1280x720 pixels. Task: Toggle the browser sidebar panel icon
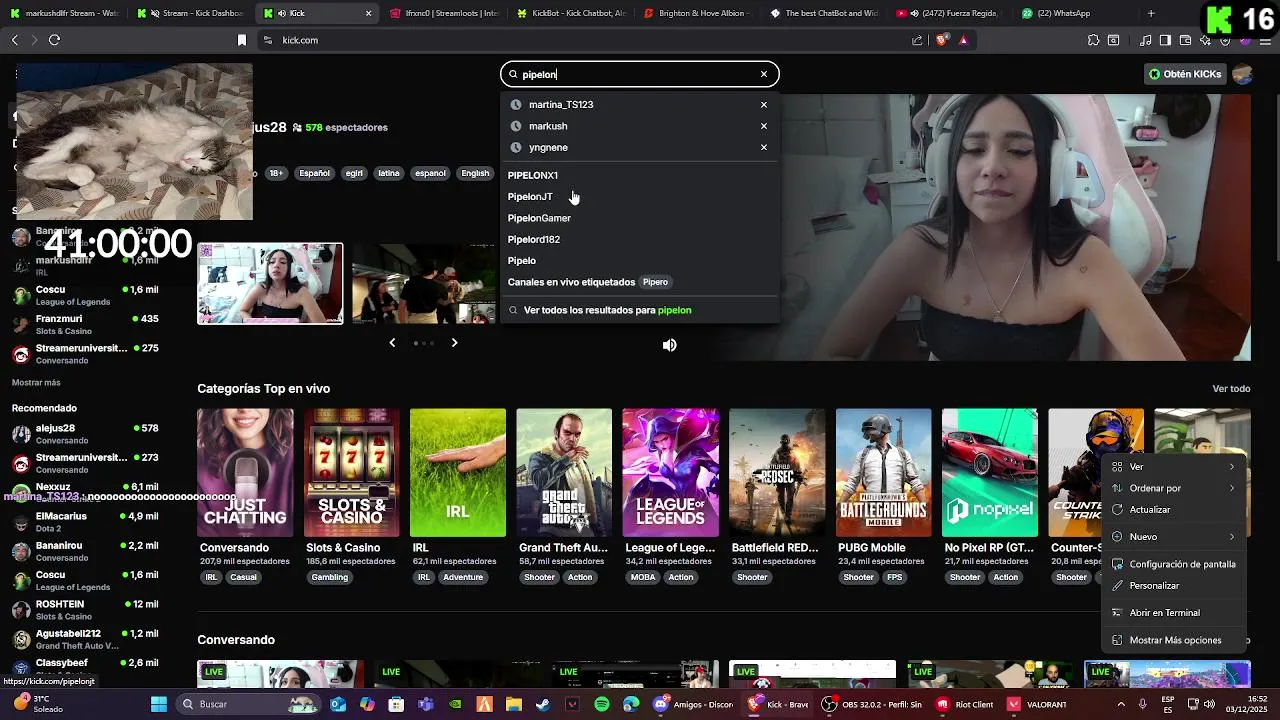pyautogui.click(x=1165, y=40)
